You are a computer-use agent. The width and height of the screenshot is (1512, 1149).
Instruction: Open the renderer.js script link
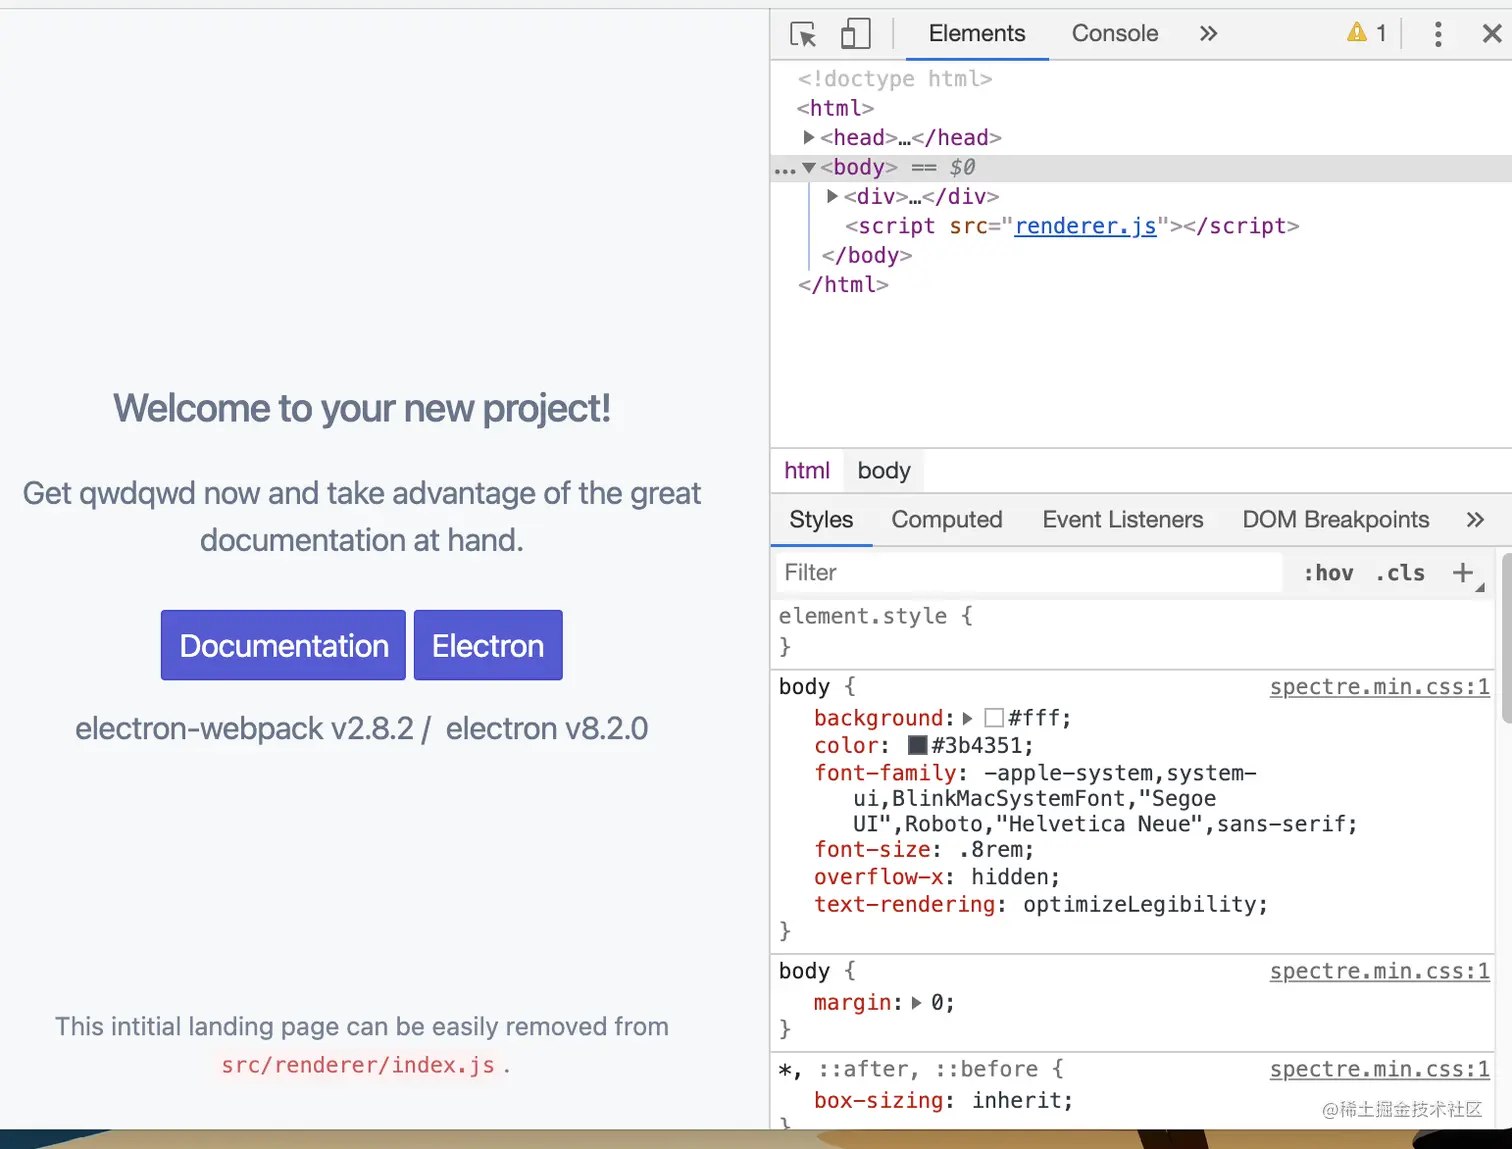point(1085,226)
